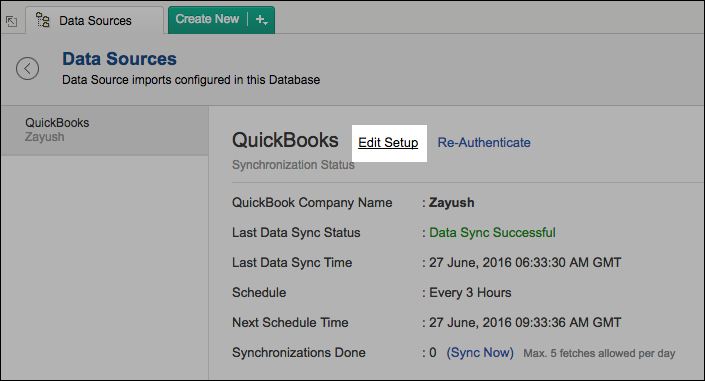Open the plus dropdown beside Create New

(x=262, y=20)
